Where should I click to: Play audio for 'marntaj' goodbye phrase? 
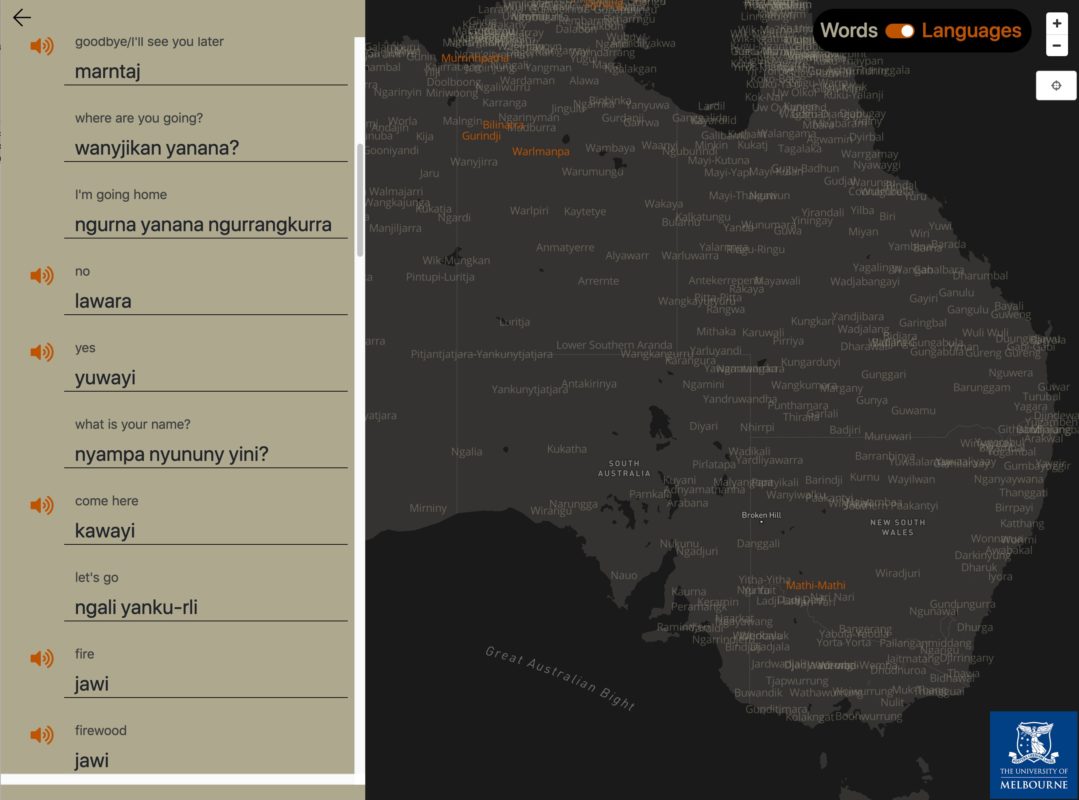(x=42, y=46)
